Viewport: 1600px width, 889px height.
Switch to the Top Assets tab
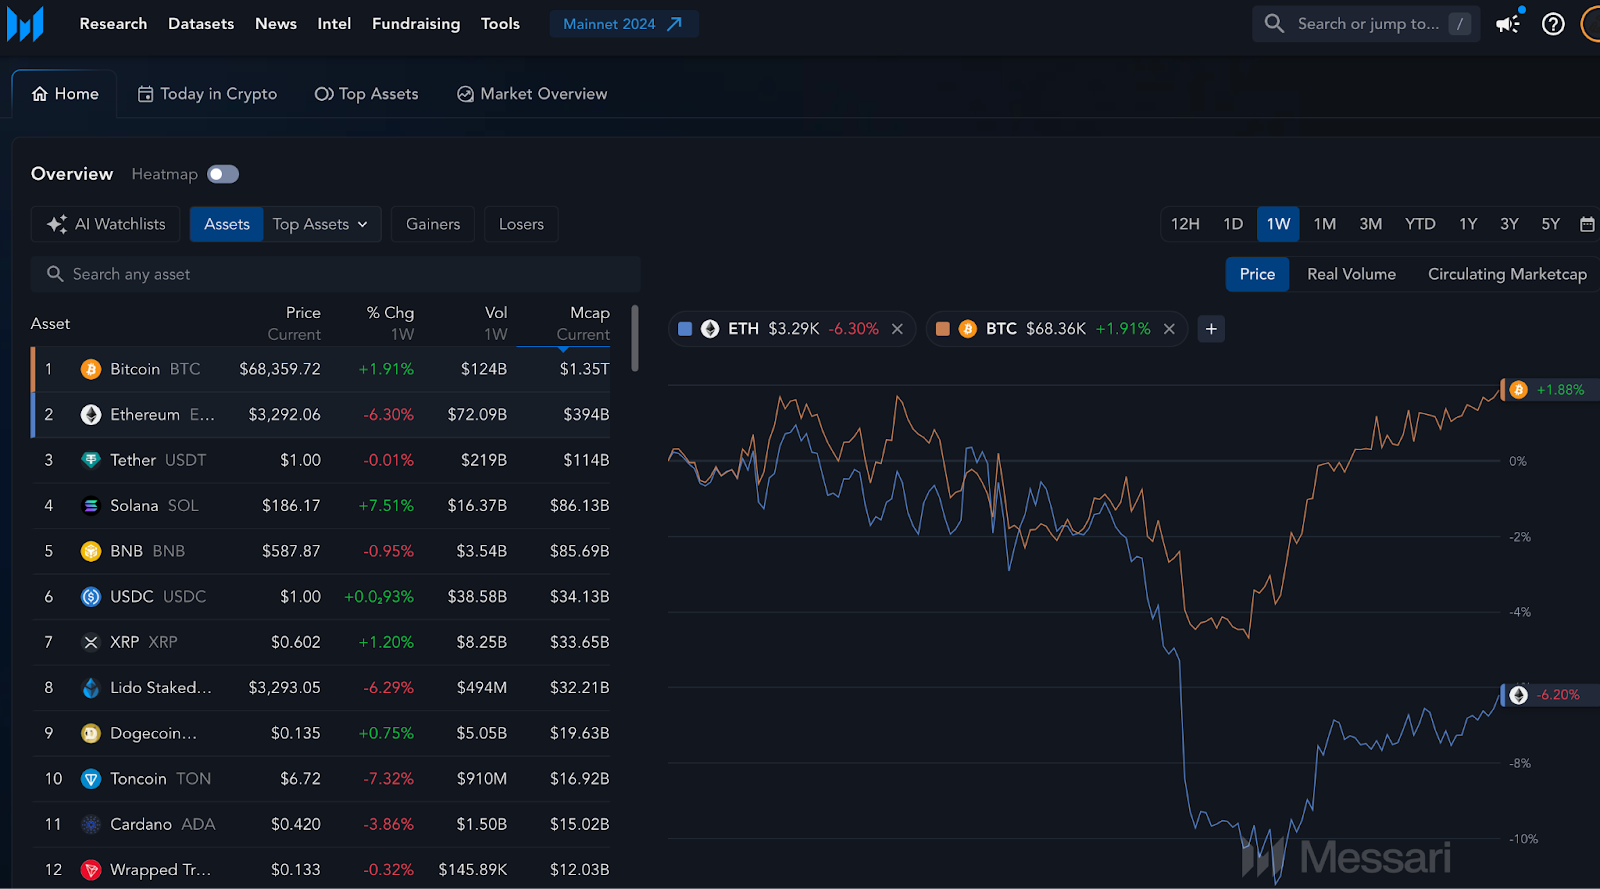click(366, 94)
